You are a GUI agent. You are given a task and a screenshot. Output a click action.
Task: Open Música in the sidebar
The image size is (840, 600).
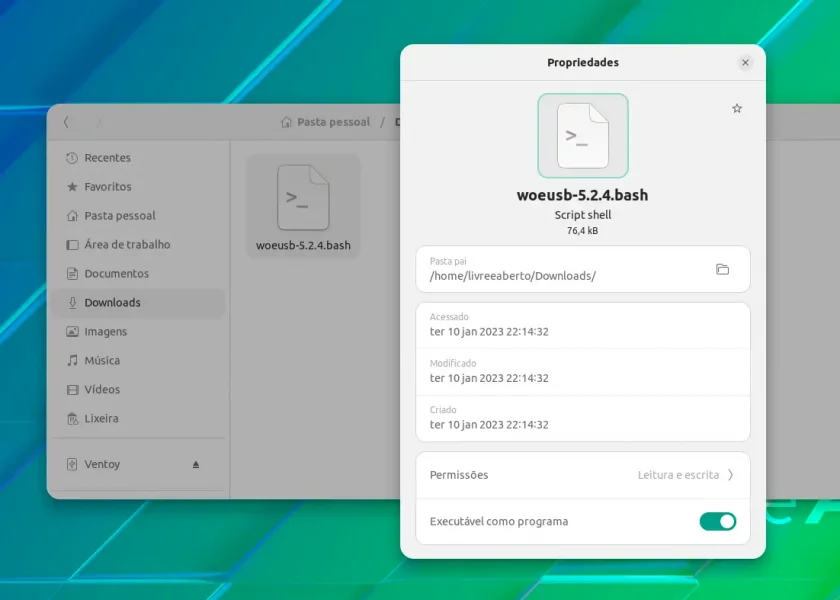tap(139, 360)
